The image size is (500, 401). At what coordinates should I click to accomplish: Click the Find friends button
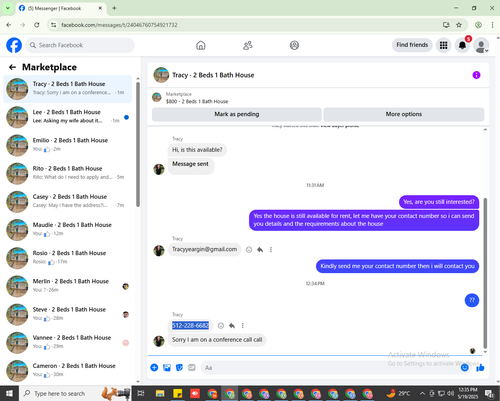(412, 45)
